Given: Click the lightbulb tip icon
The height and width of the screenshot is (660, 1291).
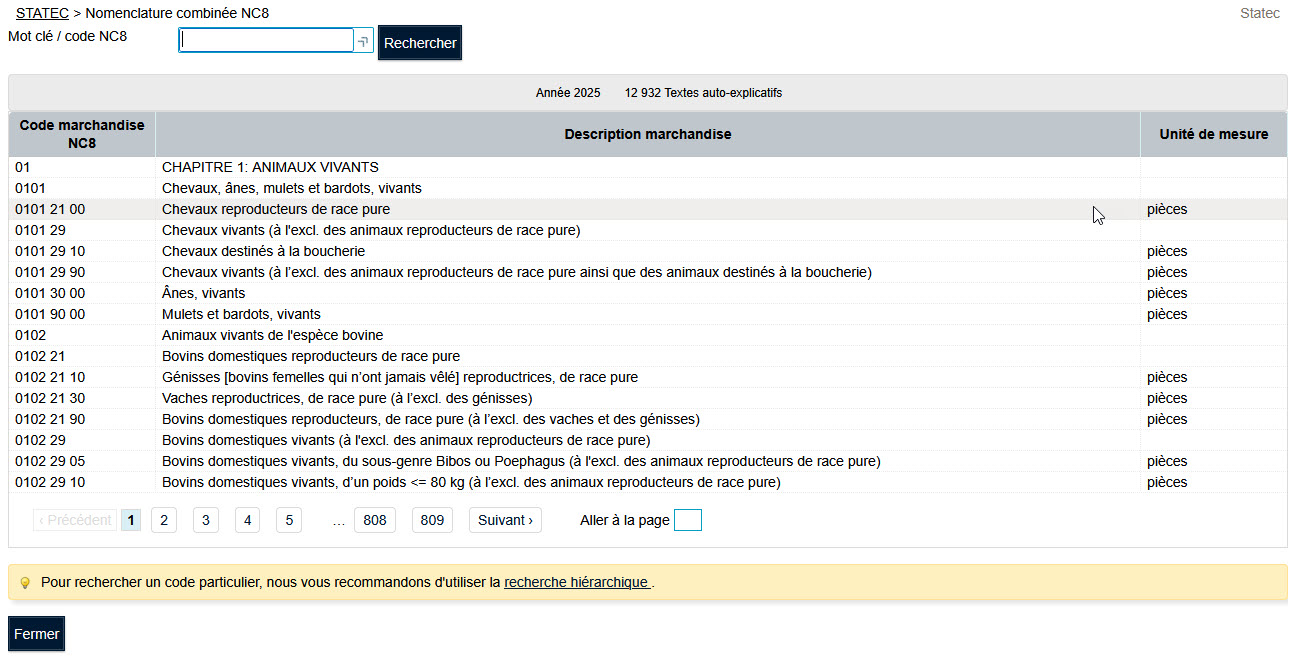Looking at the screenshot, I should tap(25, 583).
